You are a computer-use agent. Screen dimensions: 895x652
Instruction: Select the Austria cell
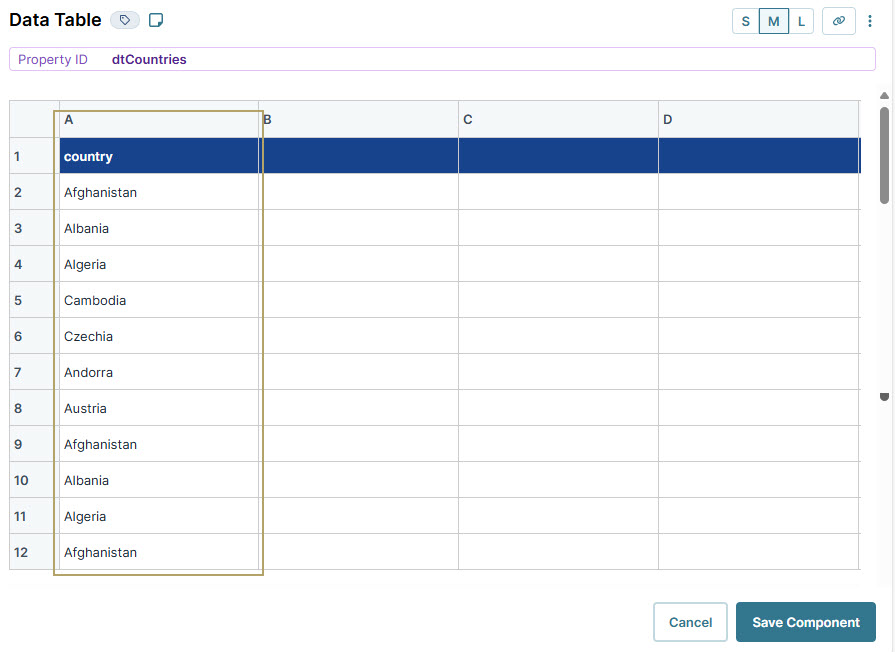coord(159,408)
